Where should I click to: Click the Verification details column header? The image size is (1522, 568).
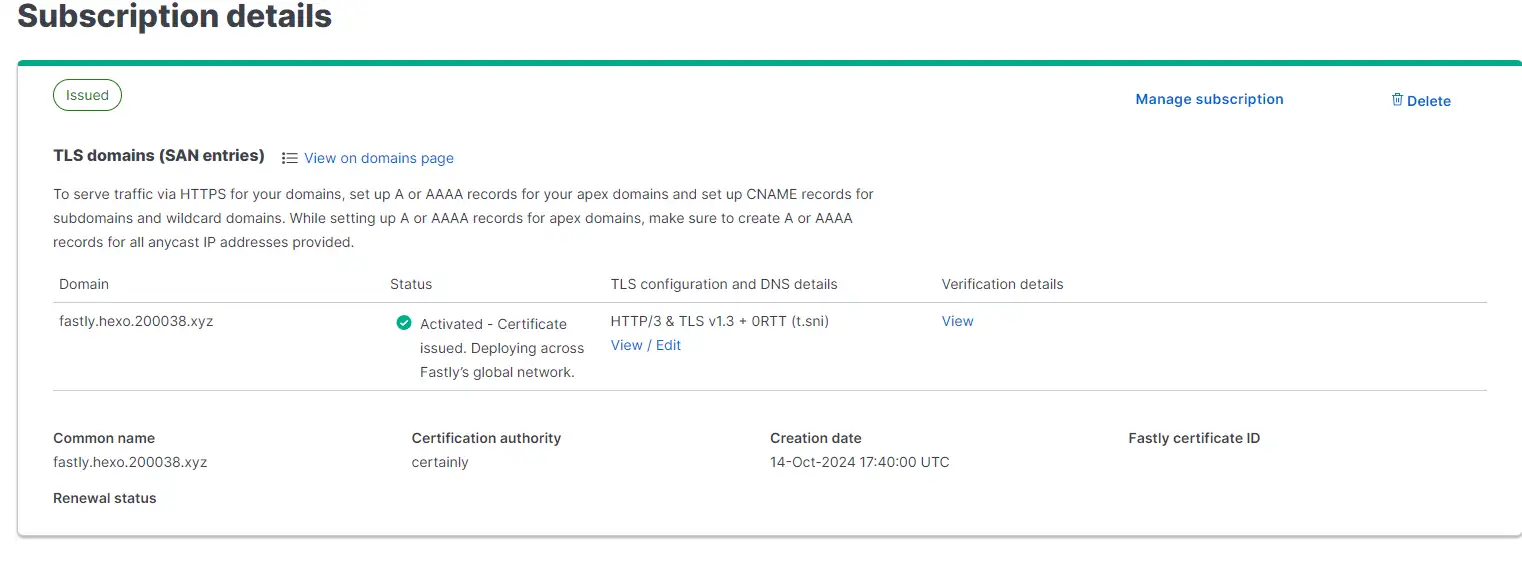click(1002, 284)
